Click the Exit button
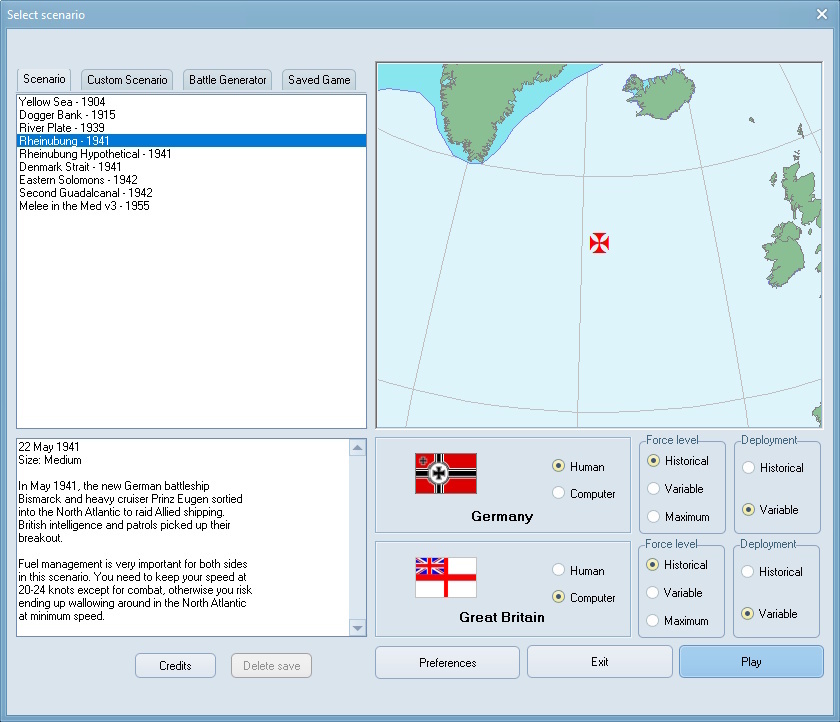Screen dimensions: 840x722 click(x=599, y=663)
